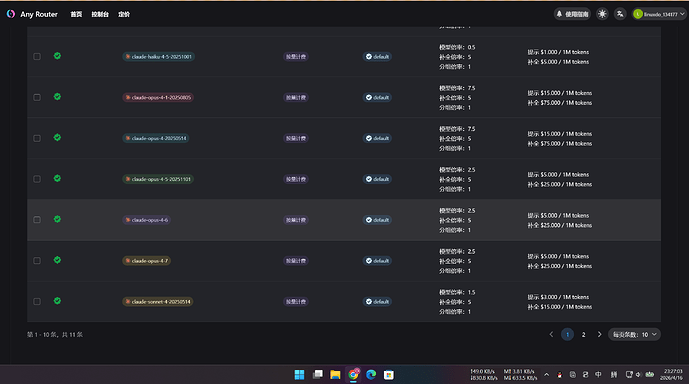Click green status check for claude-sonnet-4-20250514
The image size is (689, 384).
[x=57, y=301]
